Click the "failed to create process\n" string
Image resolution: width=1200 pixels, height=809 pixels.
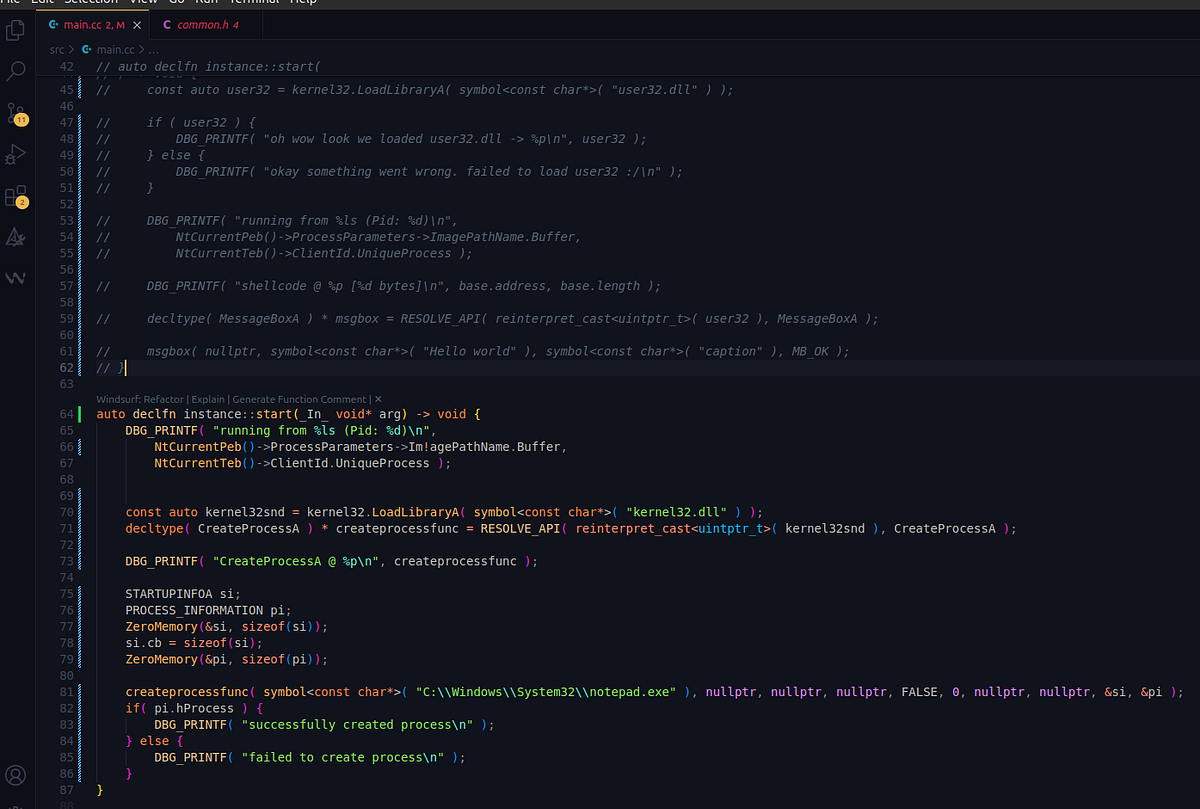(343, 757)
